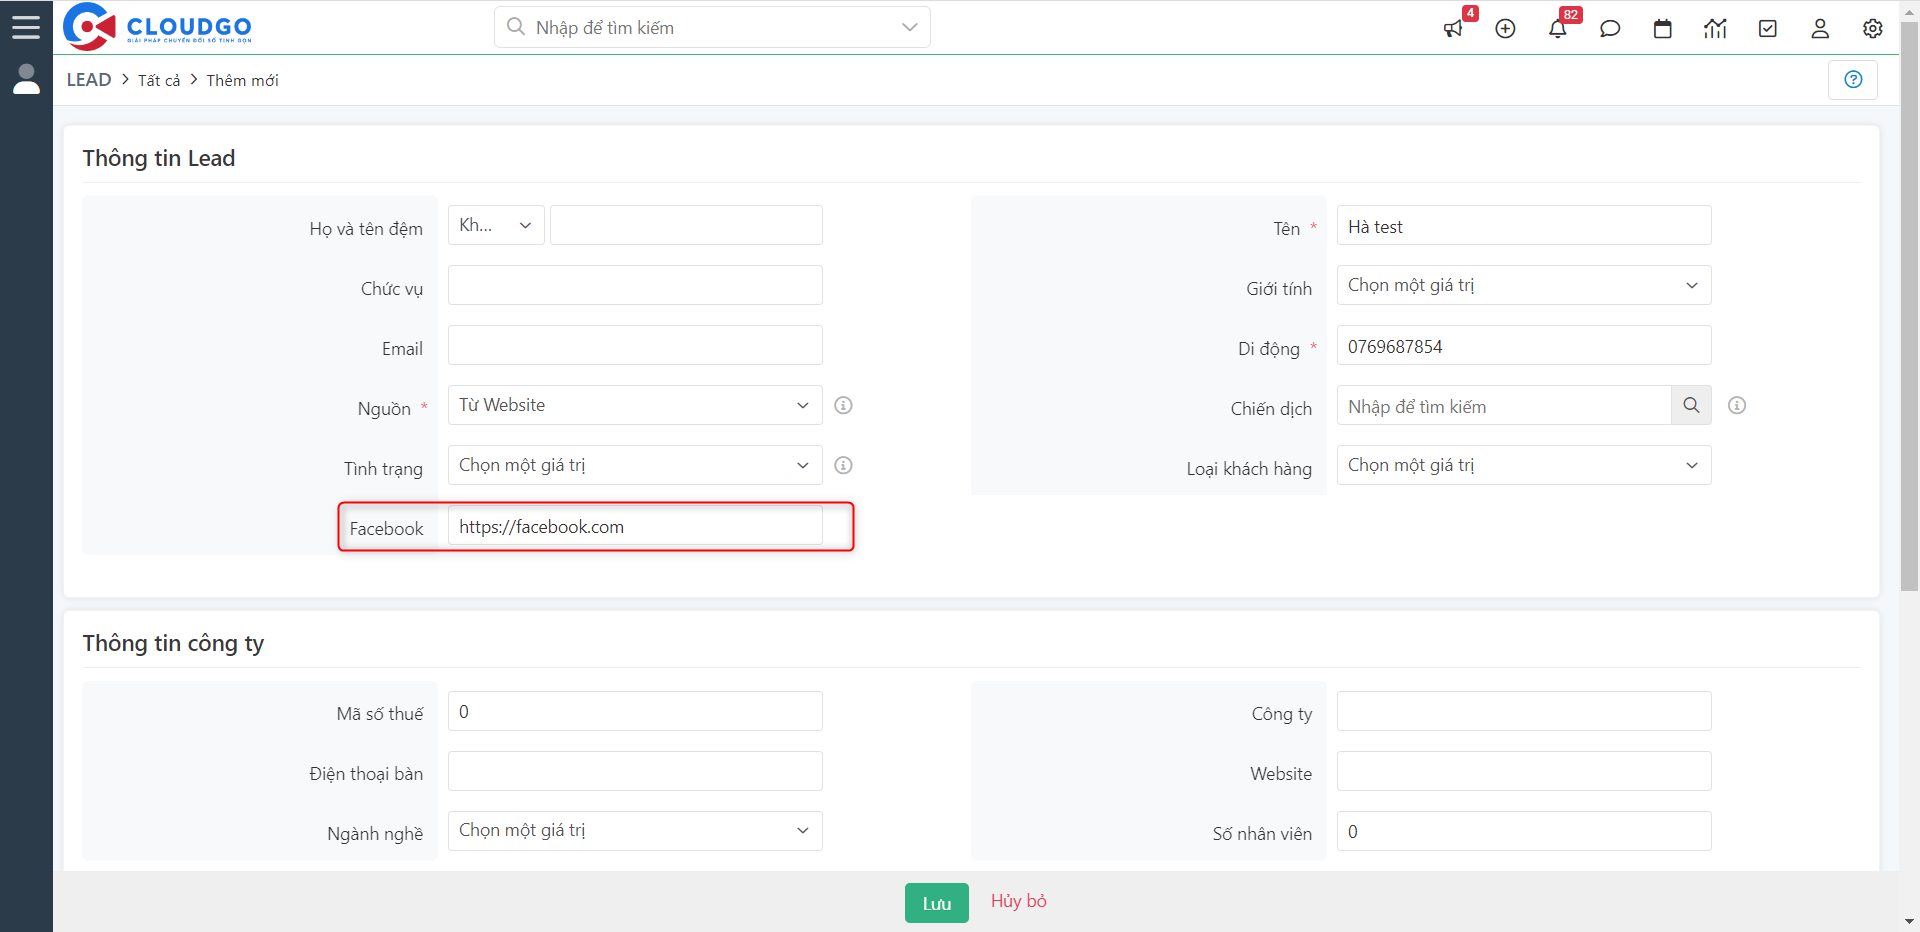Expand the Ngành nghề dropdown
Viewport: 1920px width, 932px height.
(x=634, y=831)
